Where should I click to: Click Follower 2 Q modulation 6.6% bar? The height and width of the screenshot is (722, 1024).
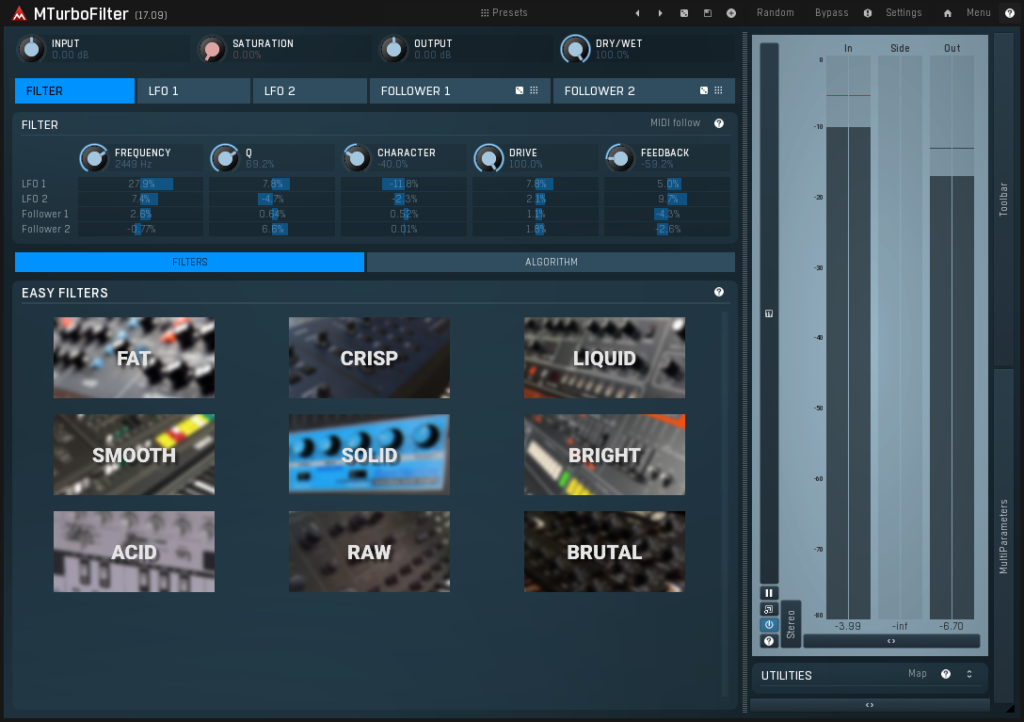coord(272,229)
